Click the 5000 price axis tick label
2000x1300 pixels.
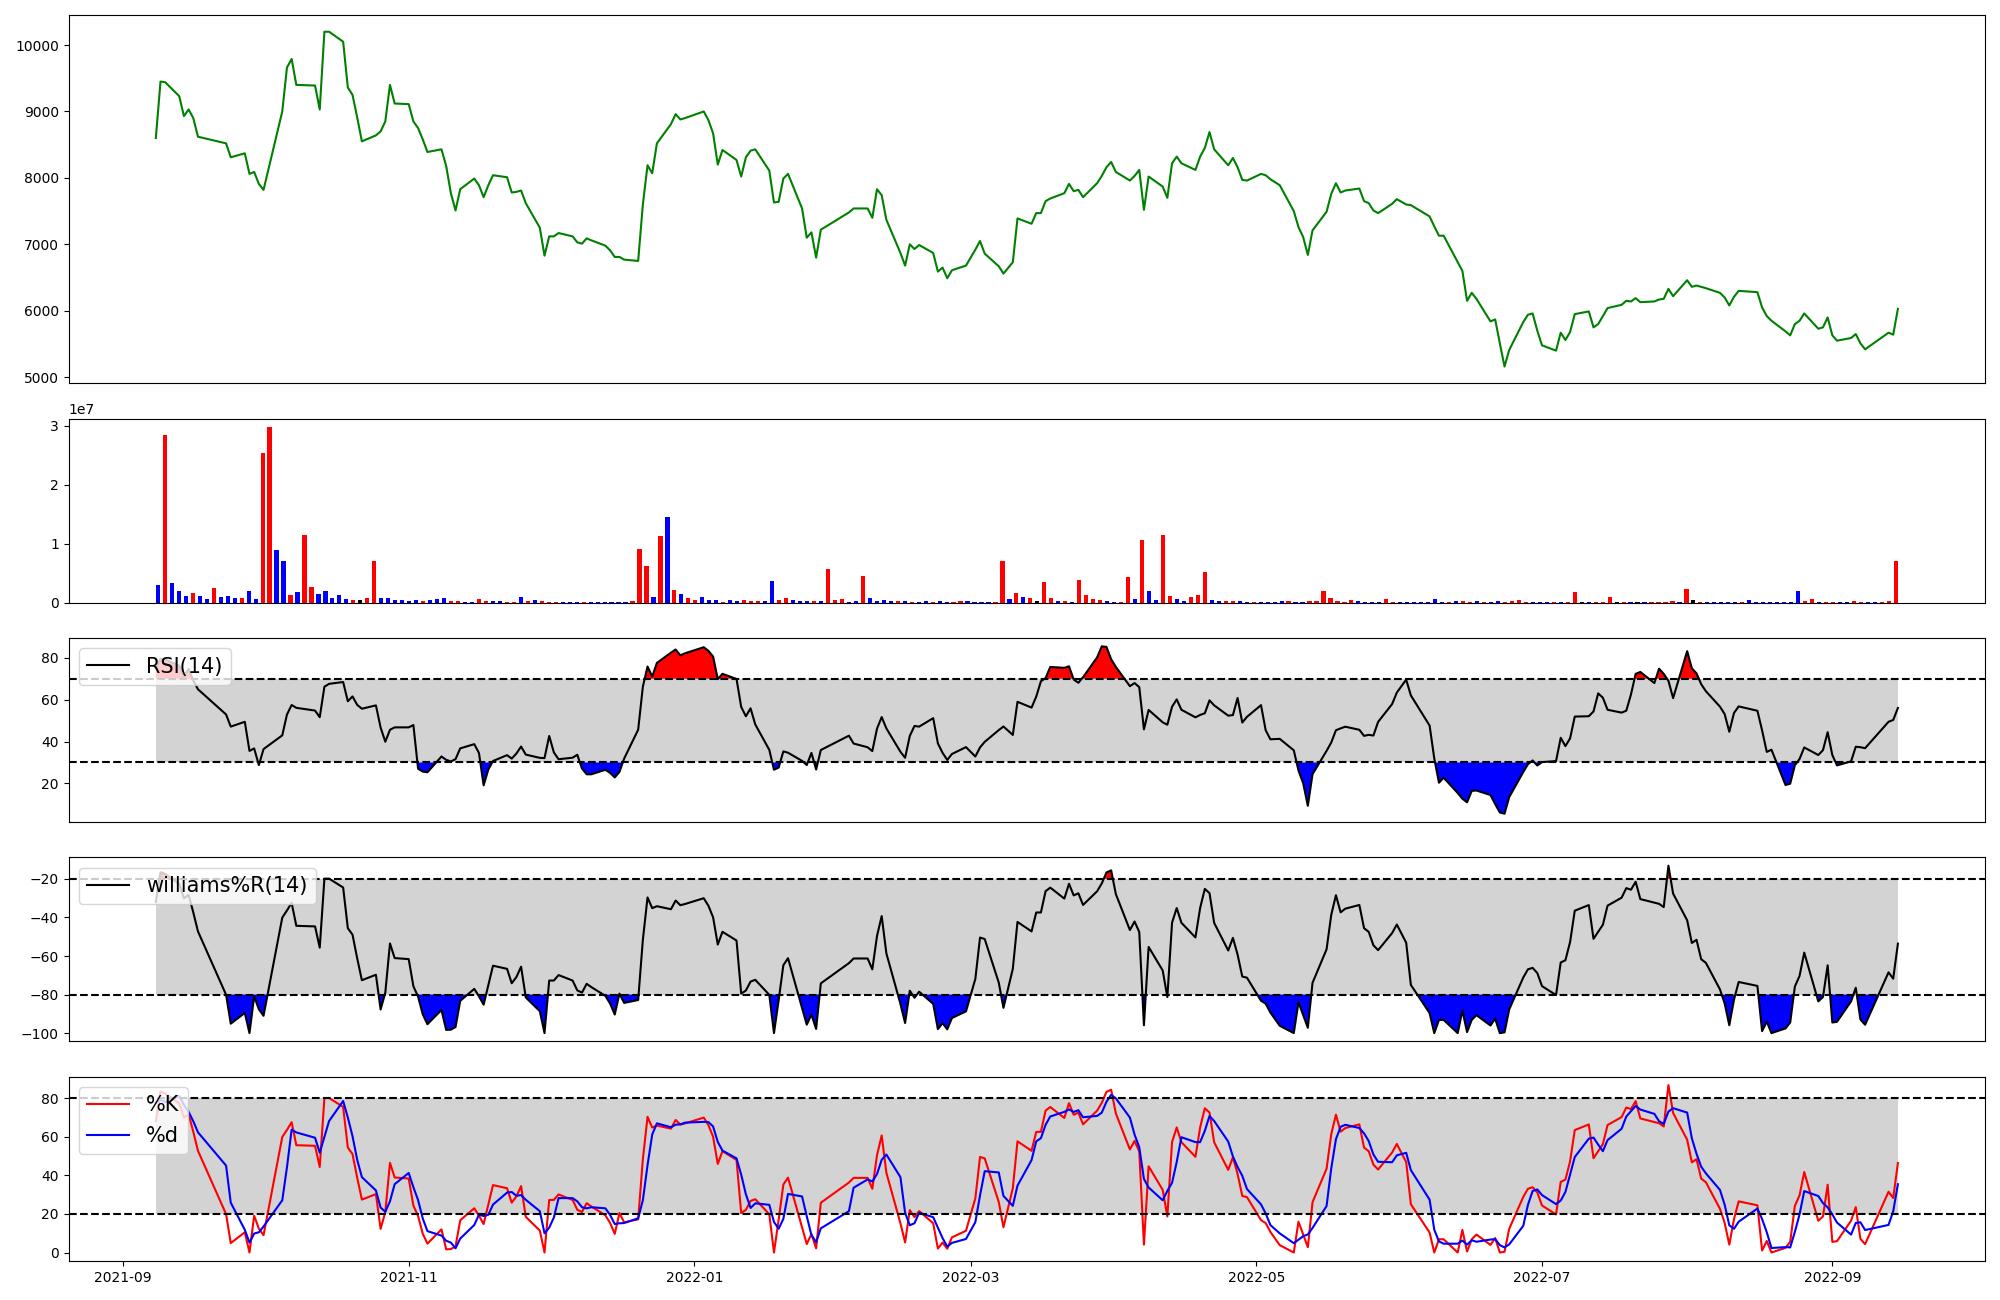41,378
